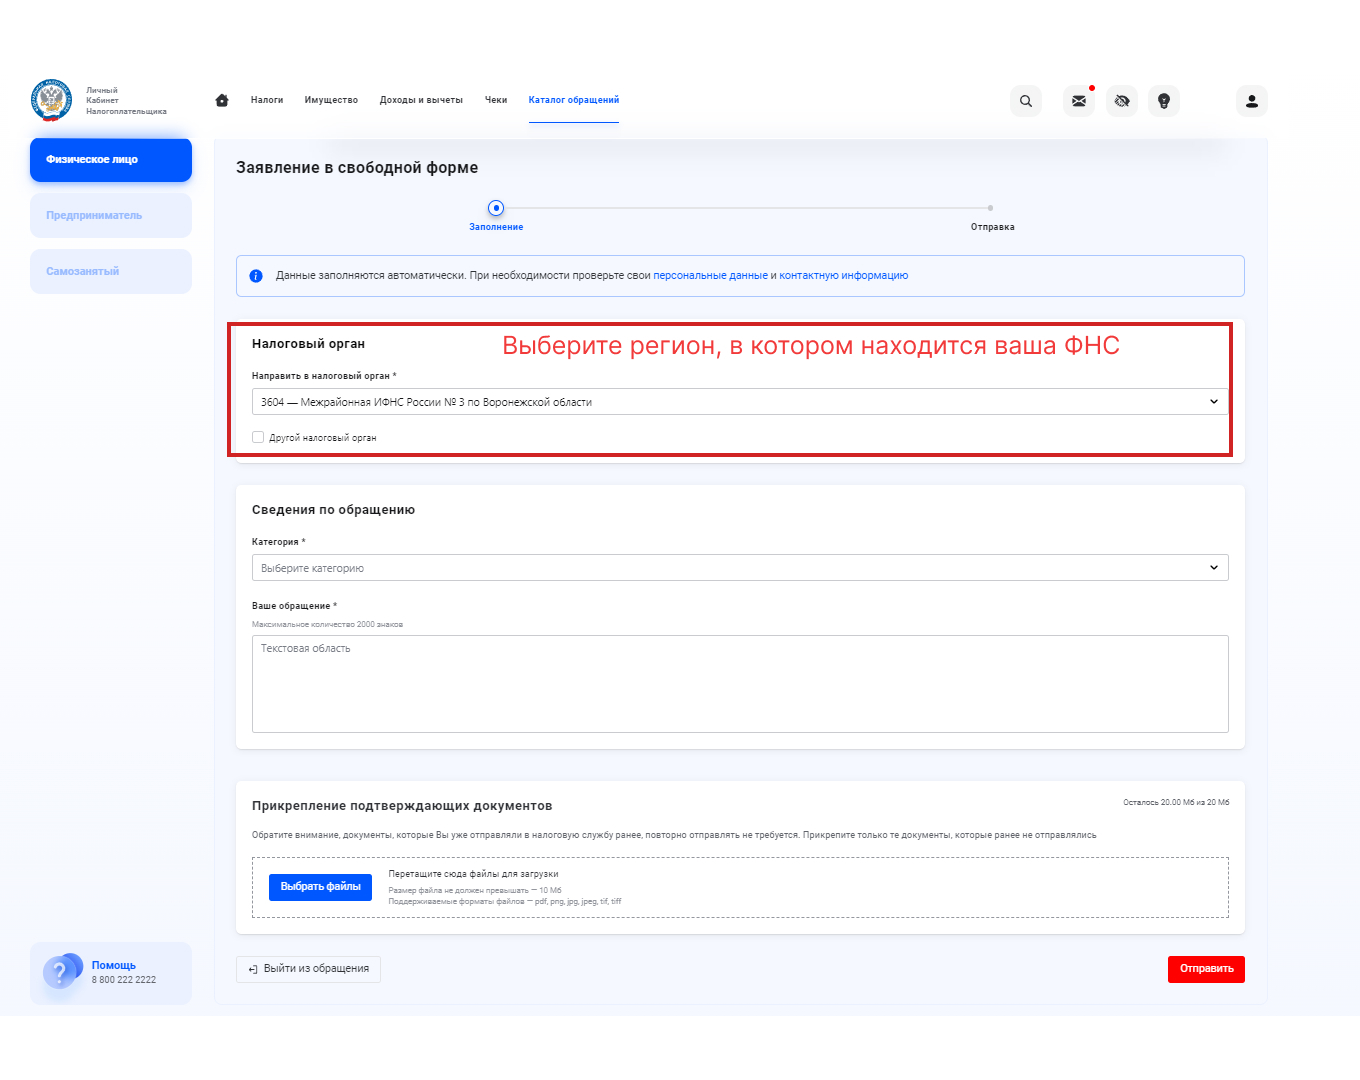The width and height of the screenshot is (1360, 1080).
Task: Open the search magnifier icon
Action: tap(1026, 101)
